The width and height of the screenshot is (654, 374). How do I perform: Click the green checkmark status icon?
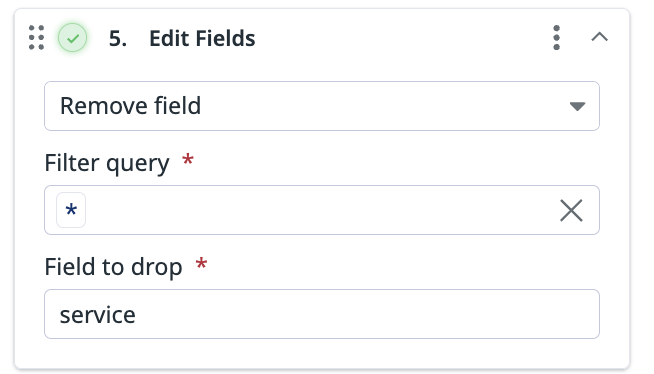coord(73,38)
